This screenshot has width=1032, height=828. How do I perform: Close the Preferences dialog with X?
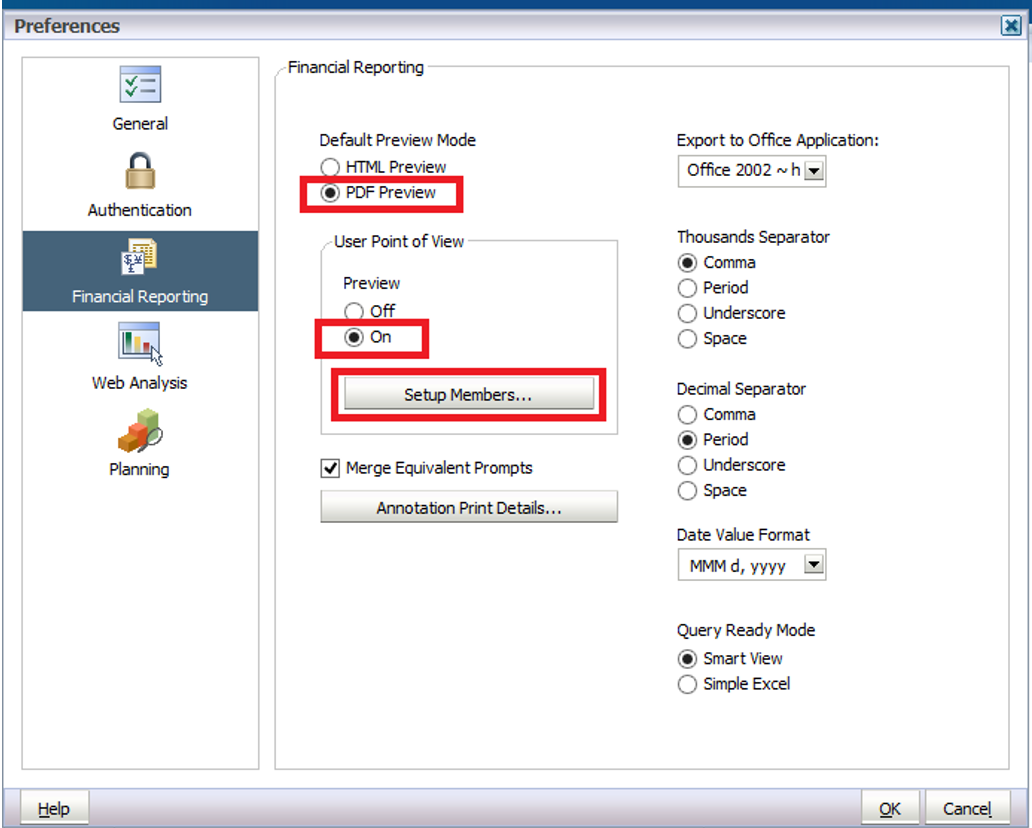(x=1011, y=26)
